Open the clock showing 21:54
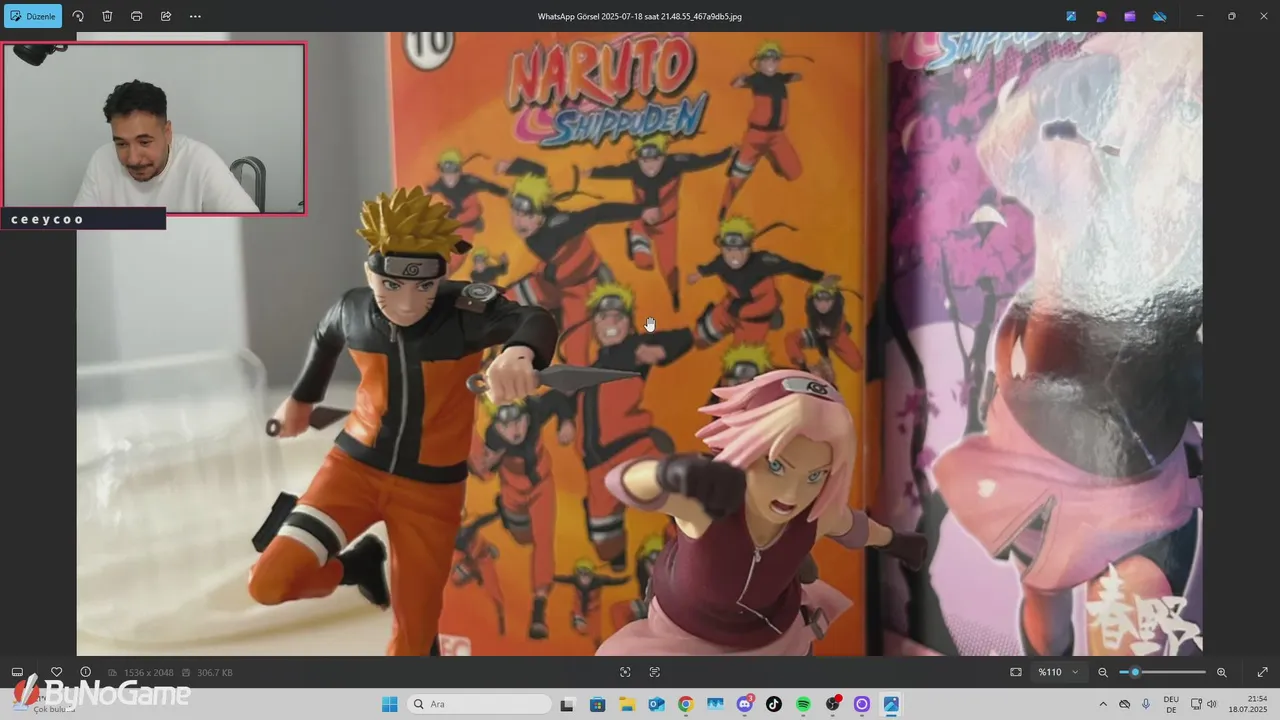Viewport: 1280px width, 720px height. 1249,704
